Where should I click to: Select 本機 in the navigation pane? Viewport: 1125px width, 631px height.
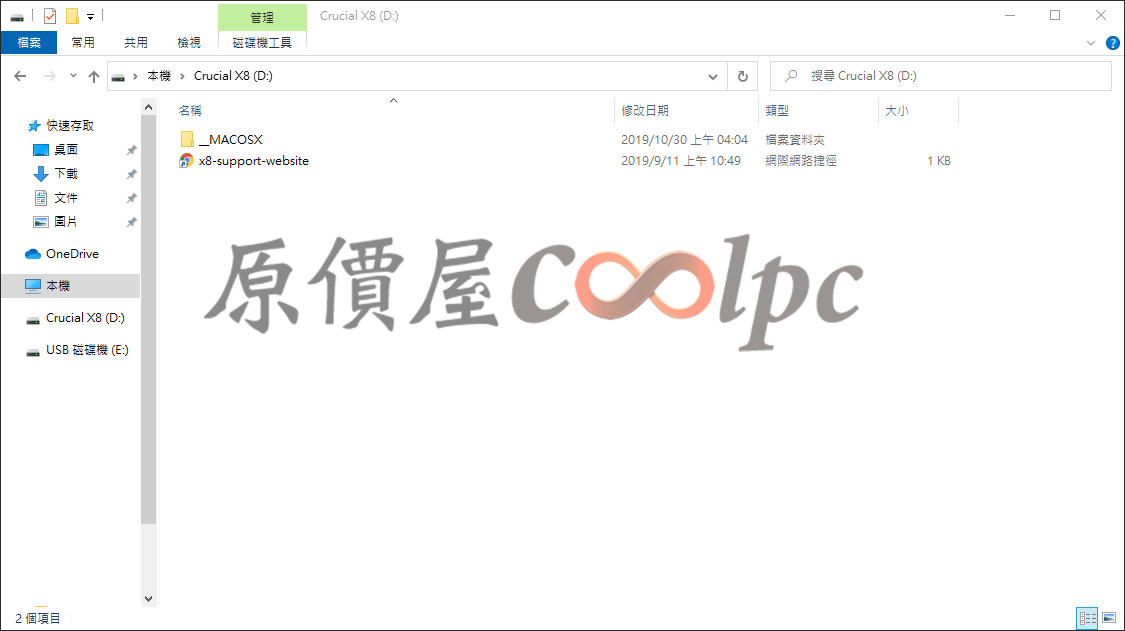coord(70,286)
